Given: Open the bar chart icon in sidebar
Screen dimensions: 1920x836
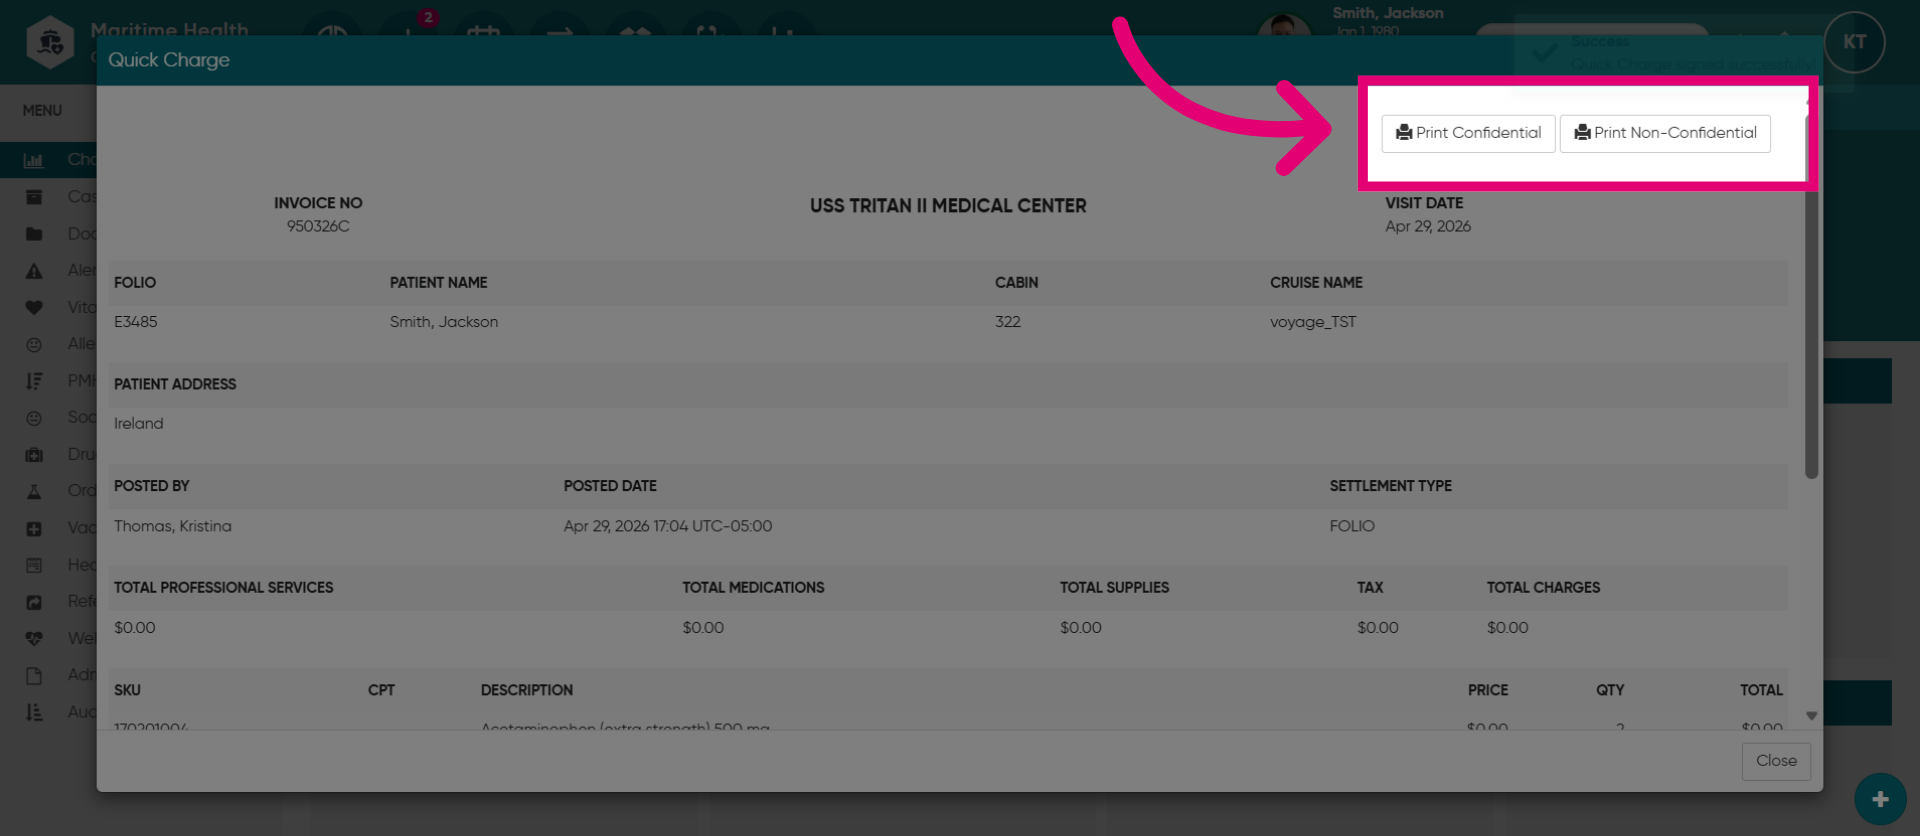Looking at the screenshot, I should [34, 160].
